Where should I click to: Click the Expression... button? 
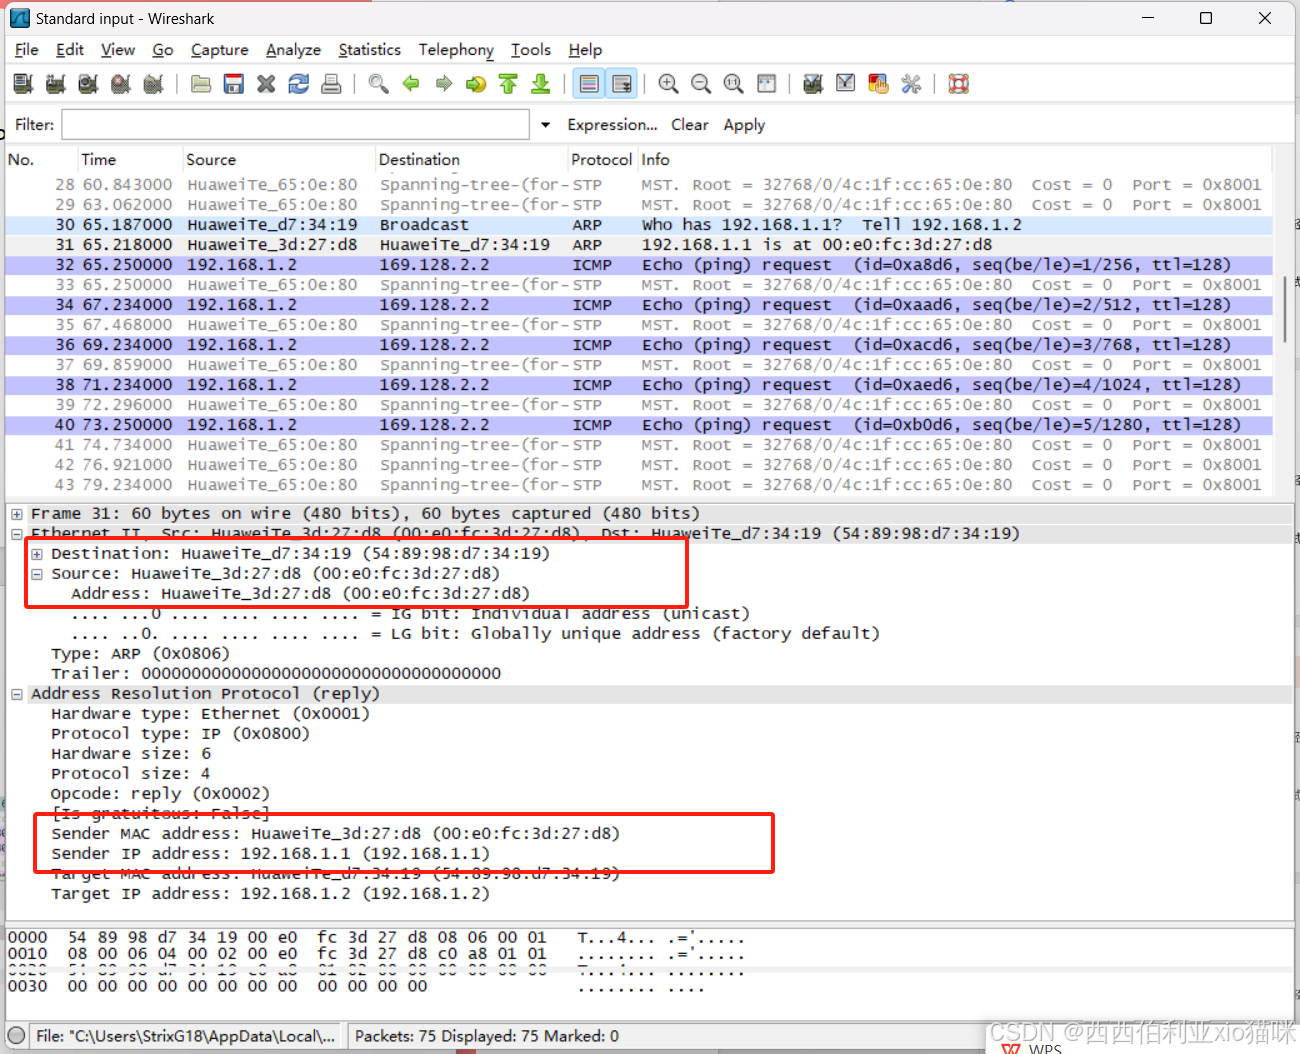click(x=612, y=125)
